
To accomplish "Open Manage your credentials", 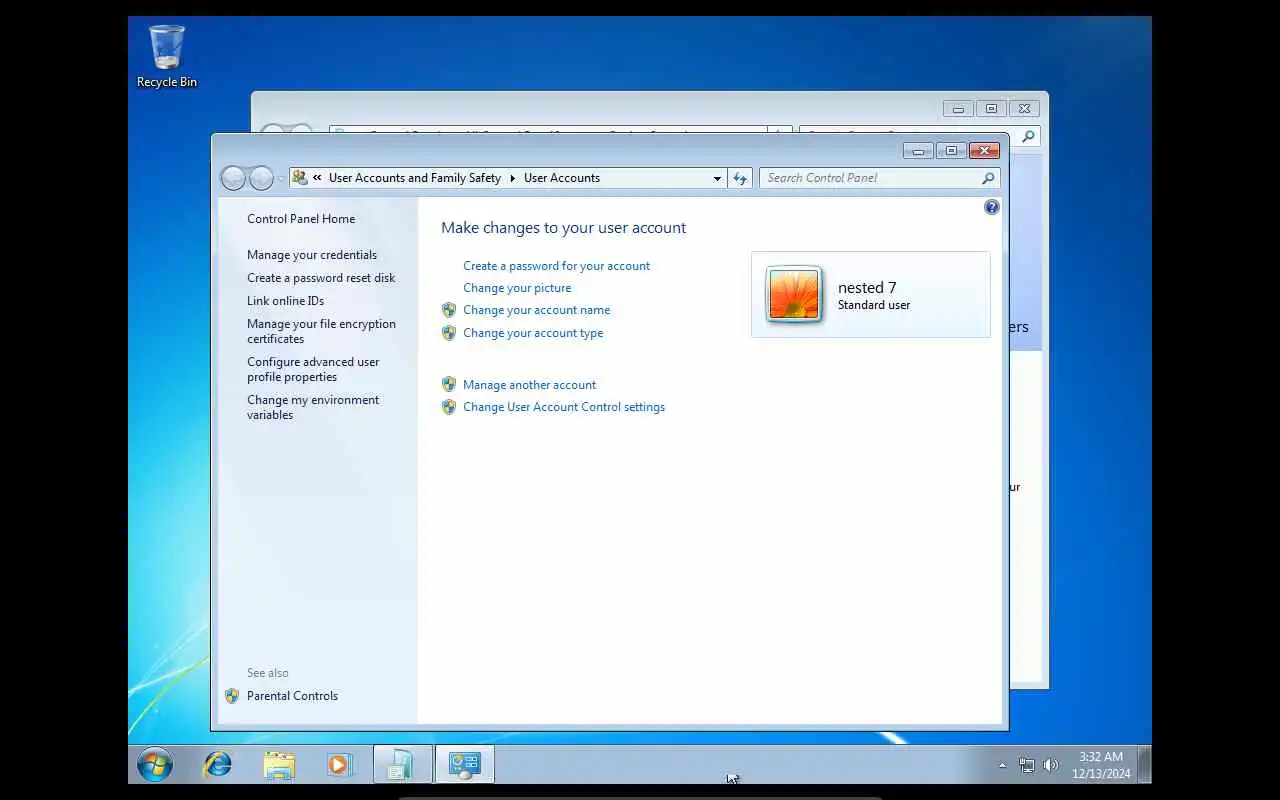I will (x=312, y=255).
